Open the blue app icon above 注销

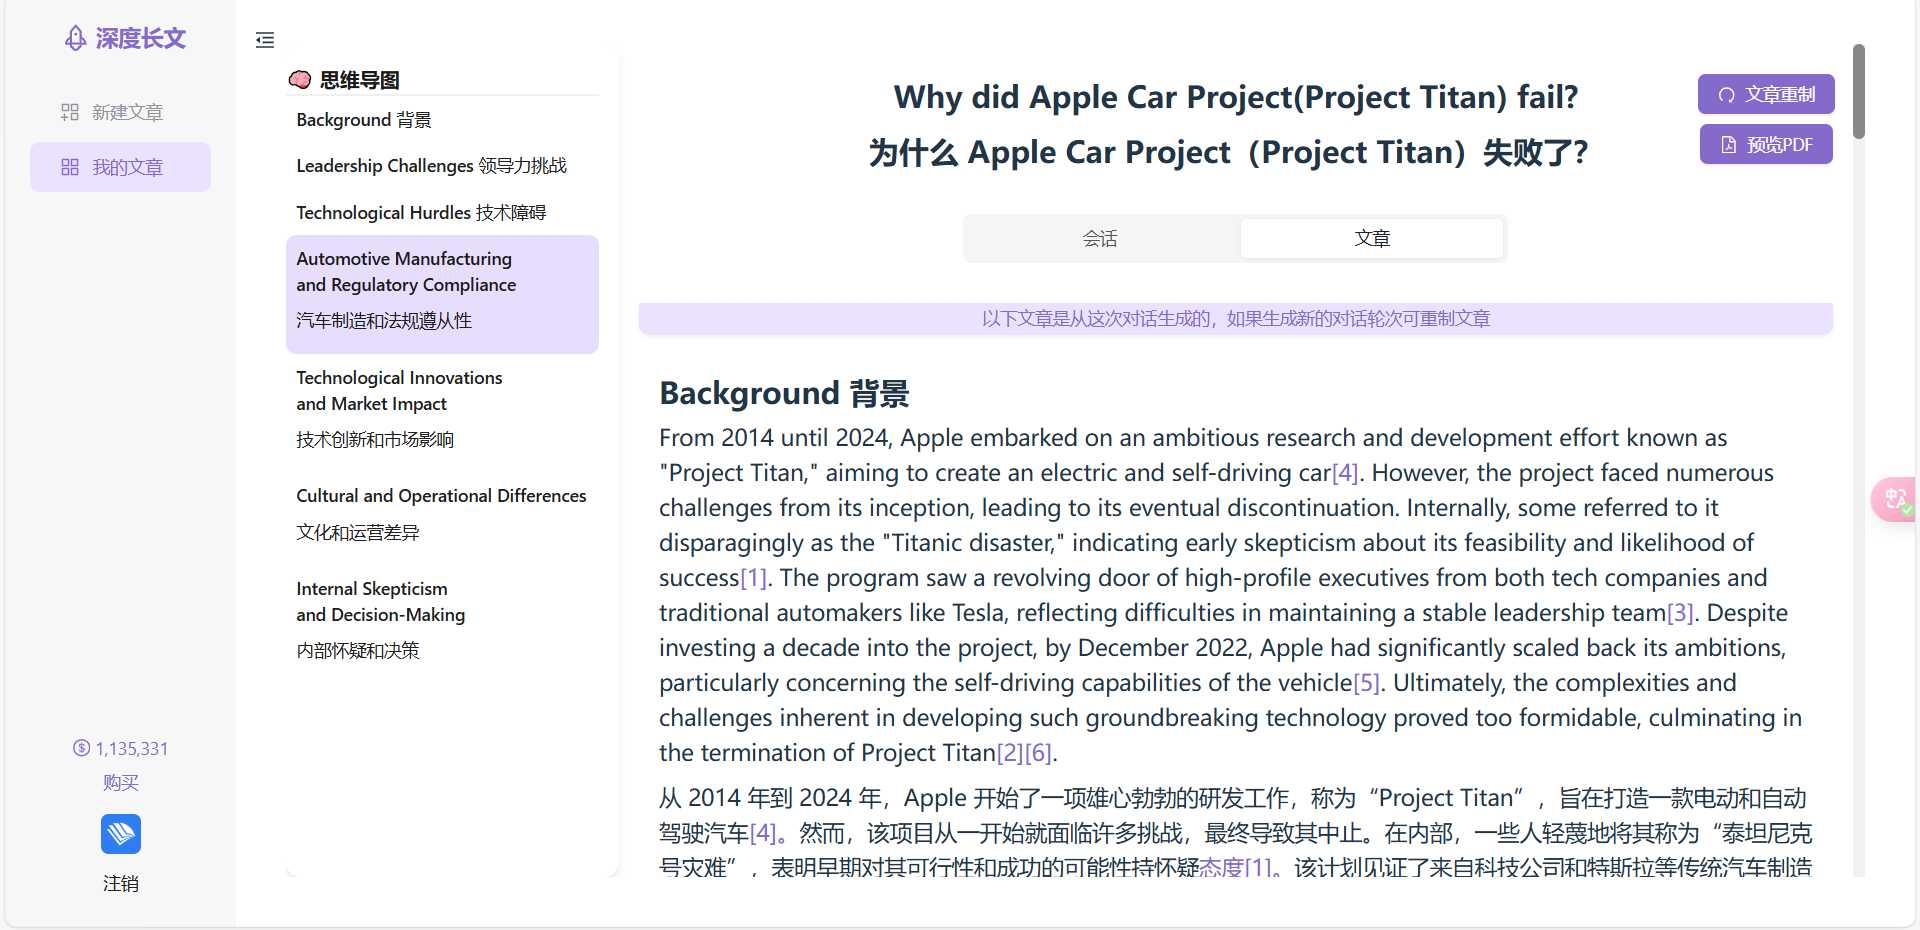pos(121,834)
